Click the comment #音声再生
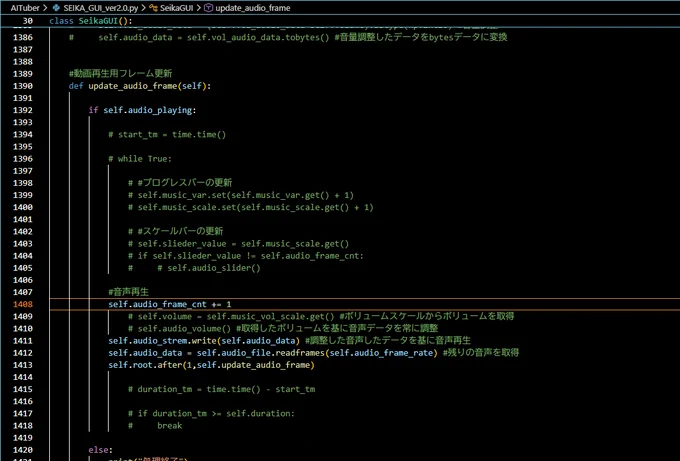This screenshot has width=680, height=461. pos(128,292)
